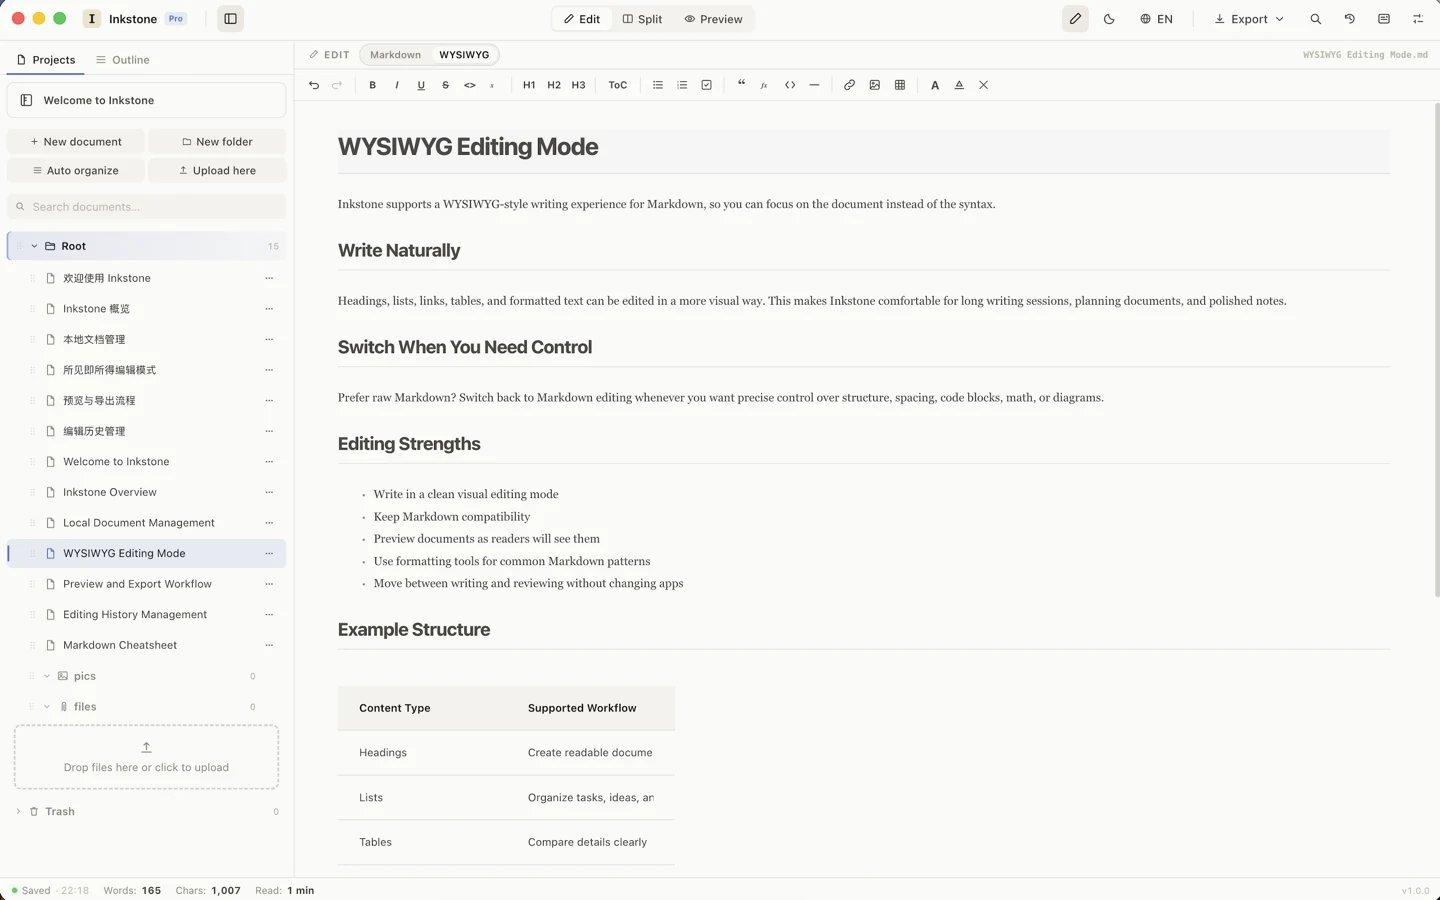This screenshot has width=1440, height=900.
Task: Insert a Heading 3
Action: [x=578, y=85]
